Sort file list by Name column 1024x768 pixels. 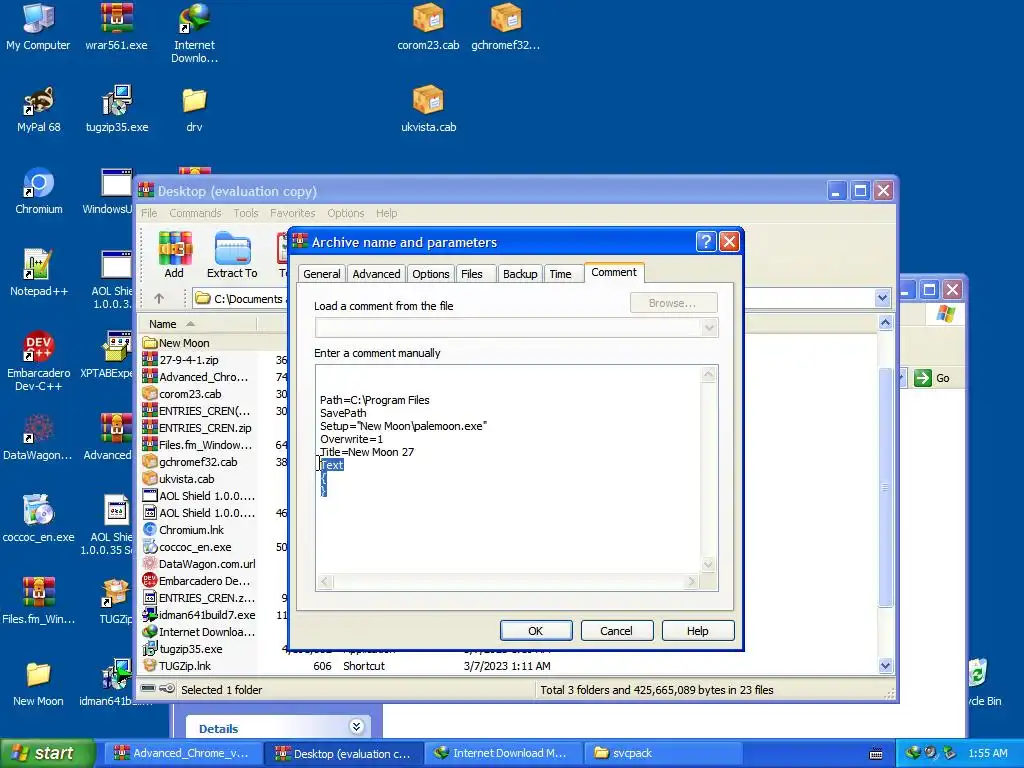coord(198,324)
